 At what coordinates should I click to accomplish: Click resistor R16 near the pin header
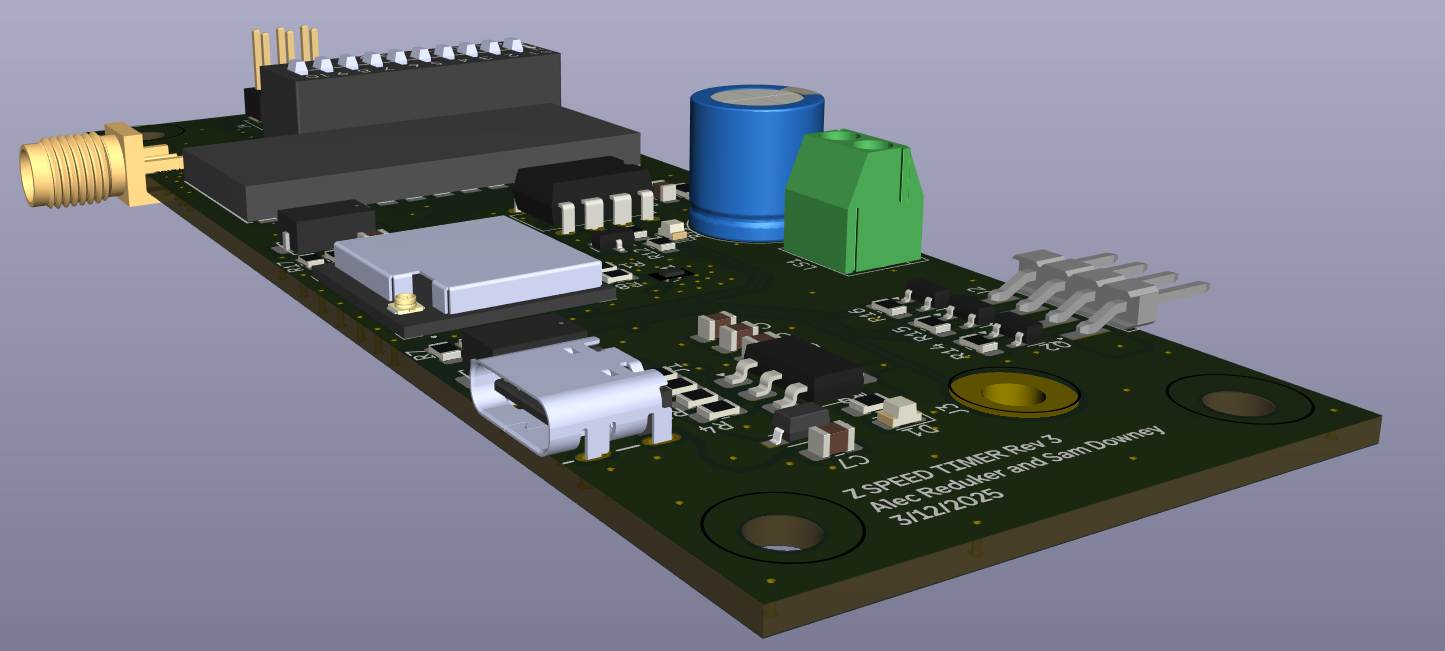click(888, 305)
